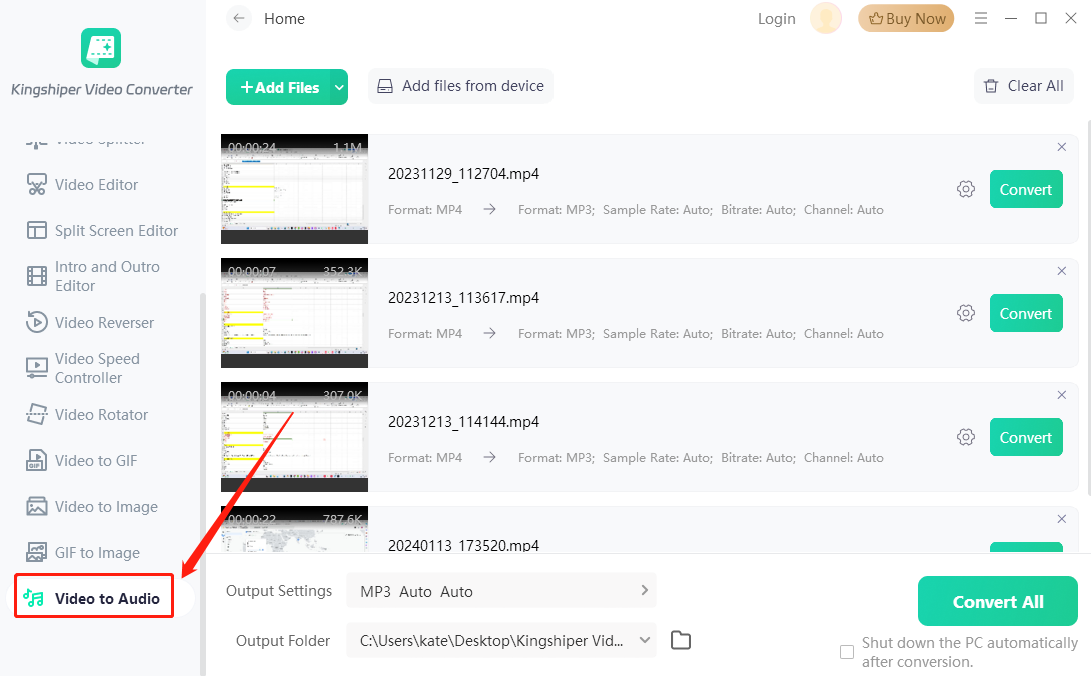Enable shut down PC after conversion checkbox
1091x676 pixels.
pos(847,652)
